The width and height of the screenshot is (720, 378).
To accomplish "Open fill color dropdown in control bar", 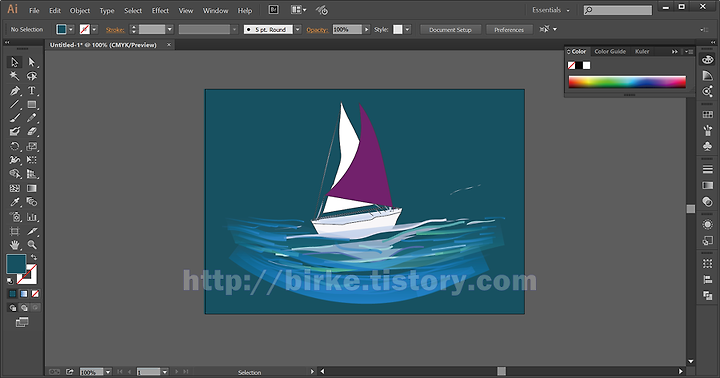I will tap(71, 29).
